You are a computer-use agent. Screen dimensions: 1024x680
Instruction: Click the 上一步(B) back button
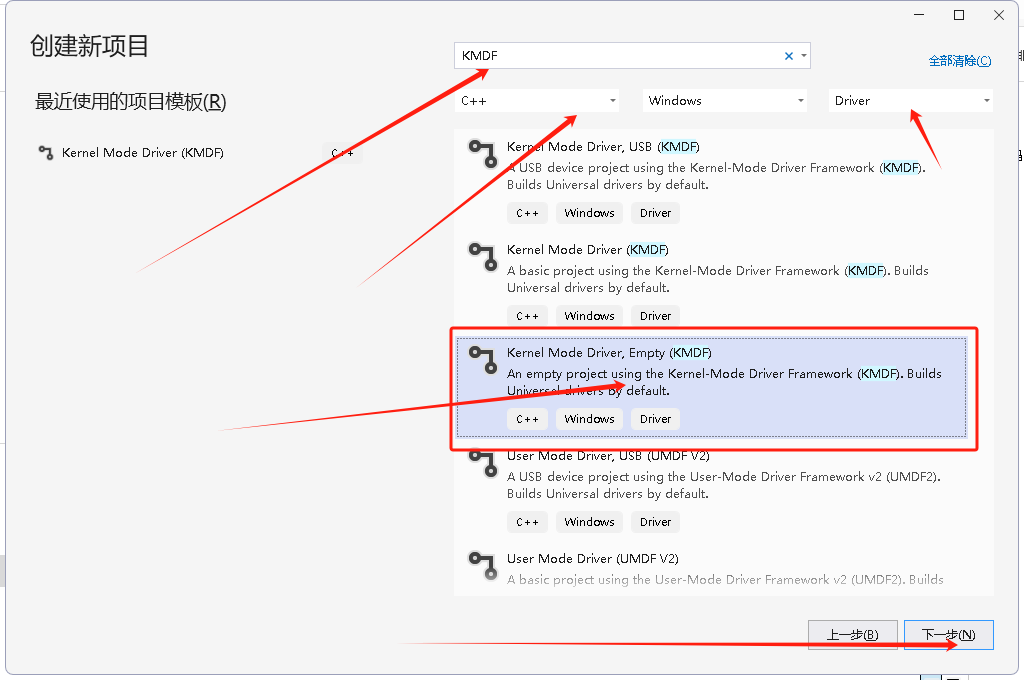pos(853,635)
